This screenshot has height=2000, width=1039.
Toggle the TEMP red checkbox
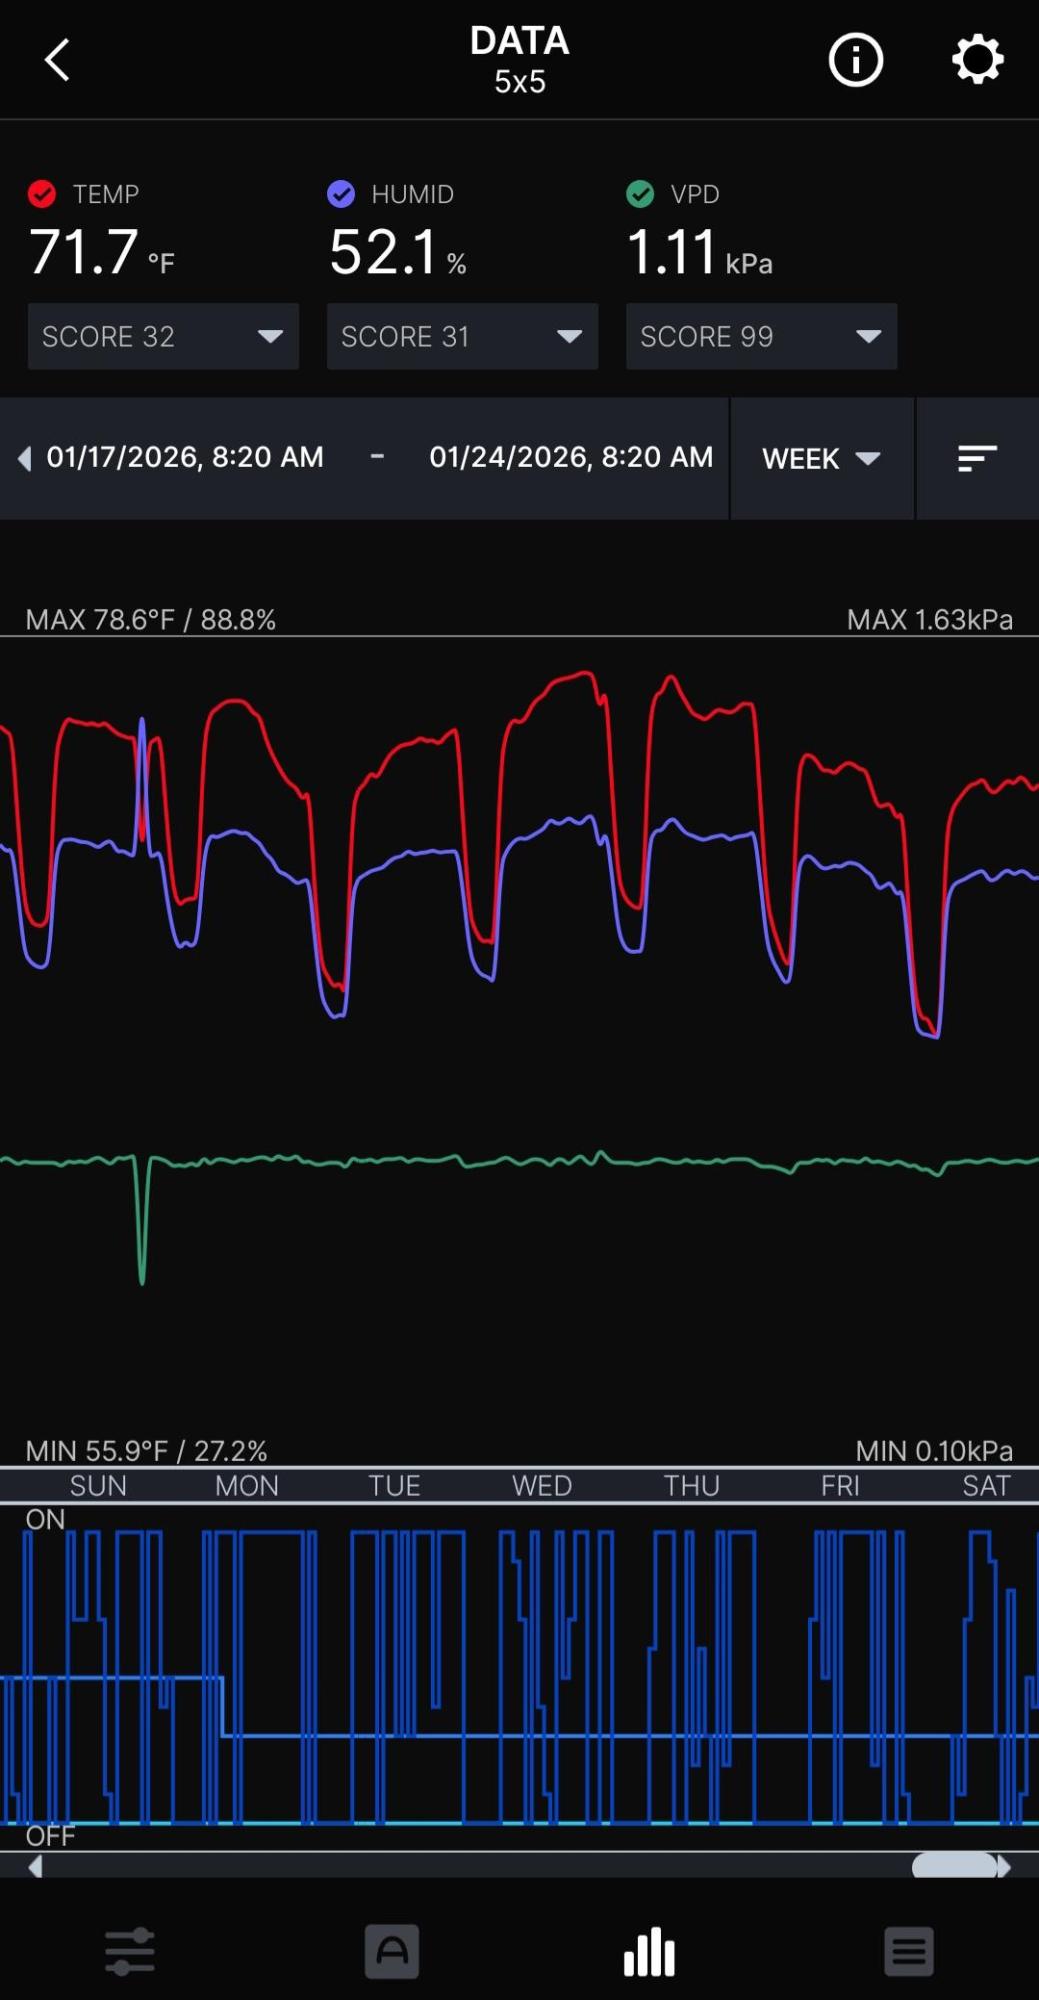click(x=42, y=194)
